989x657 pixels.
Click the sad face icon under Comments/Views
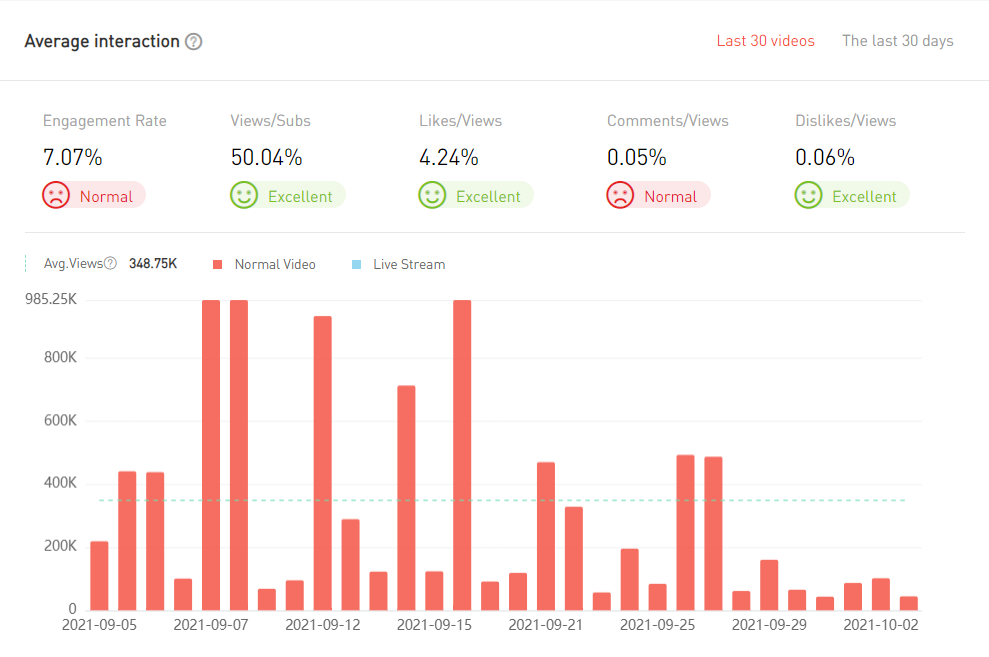click(x=620, y=195)
